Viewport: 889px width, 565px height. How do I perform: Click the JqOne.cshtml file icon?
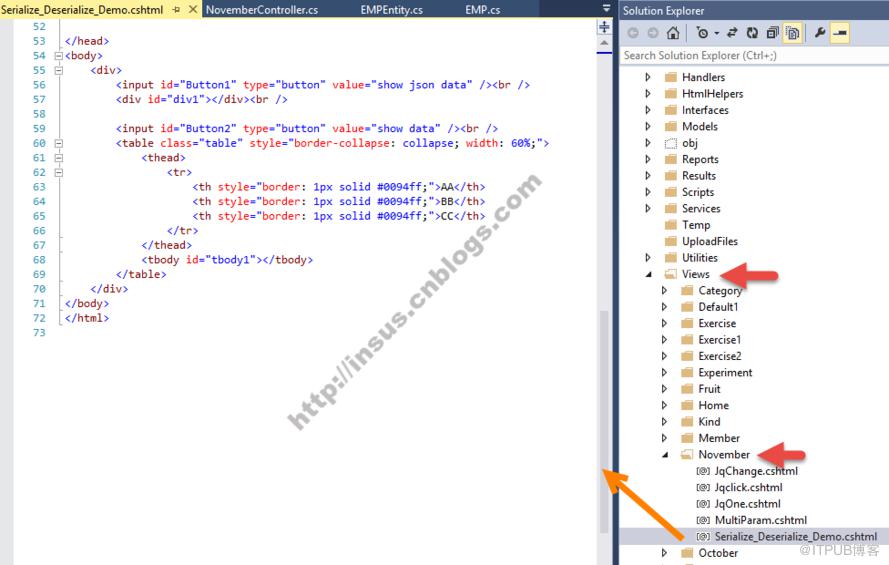pyautogui.click(x=703, y=504)
